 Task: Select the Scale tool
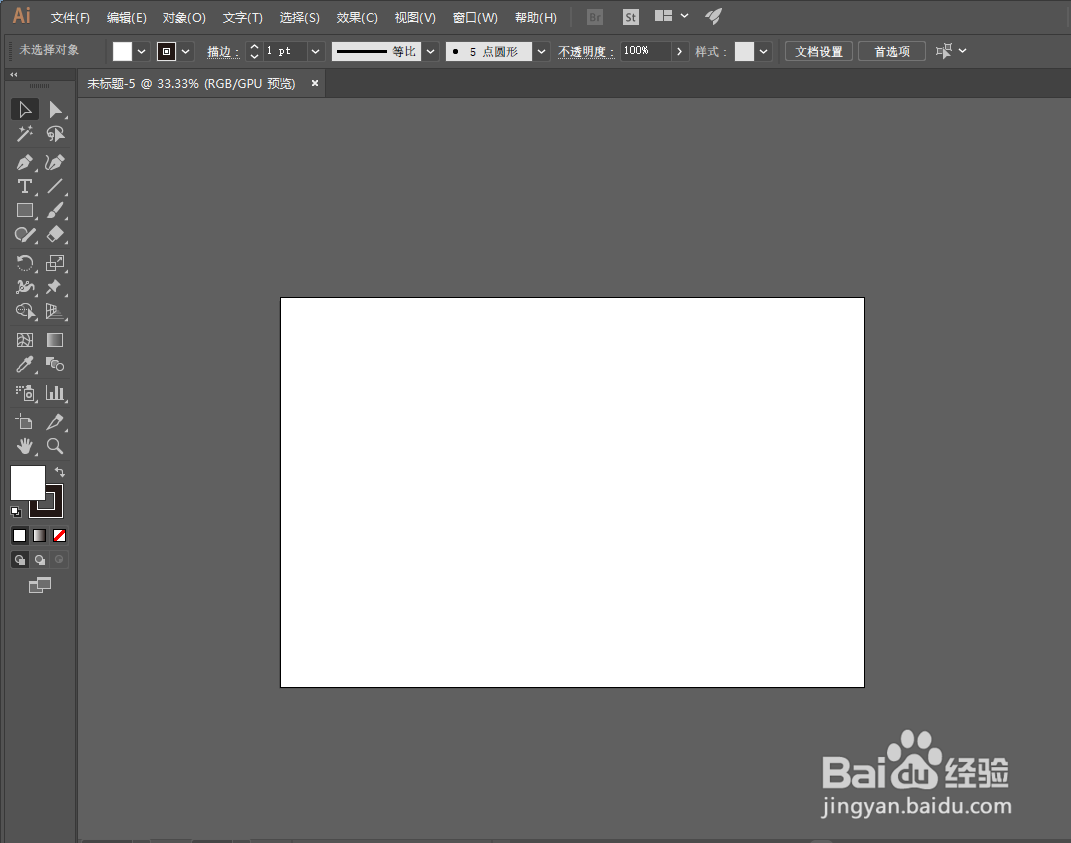point(55,263)
